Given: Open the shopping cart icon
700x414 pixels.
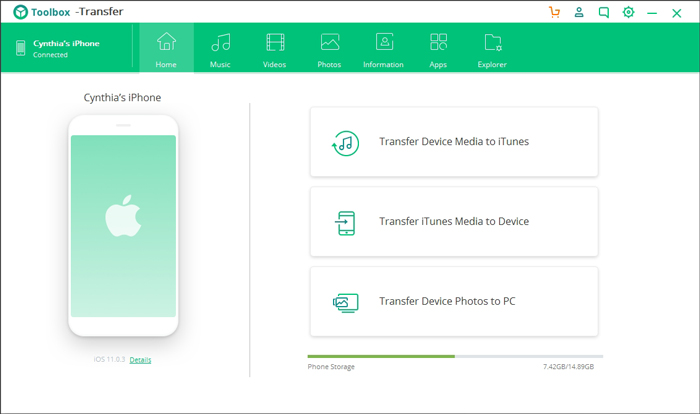Looking at the screenshot, I should tap(554, 12).
